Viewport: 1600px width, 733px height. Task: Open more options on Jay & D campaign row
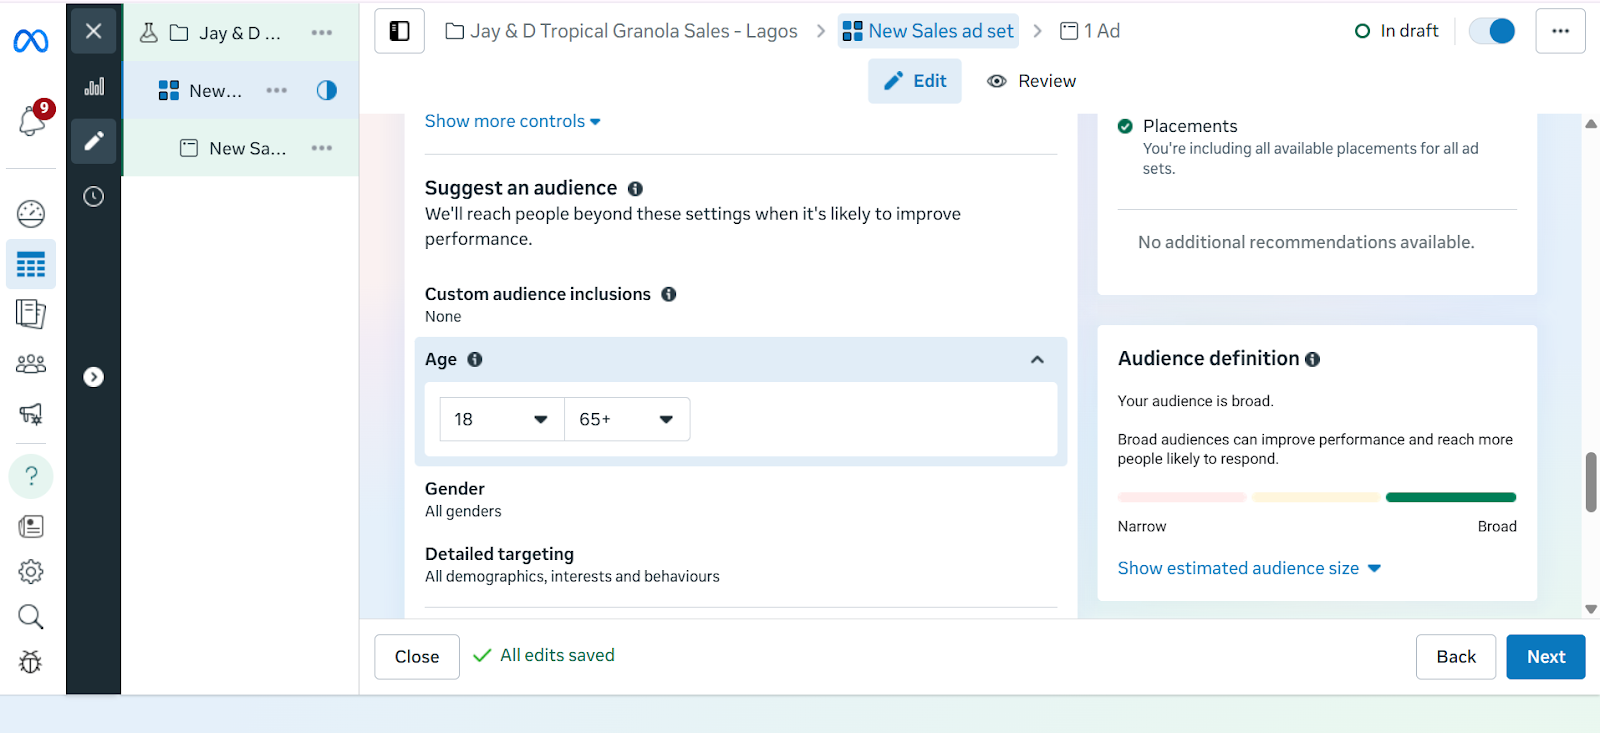[322, 33]
